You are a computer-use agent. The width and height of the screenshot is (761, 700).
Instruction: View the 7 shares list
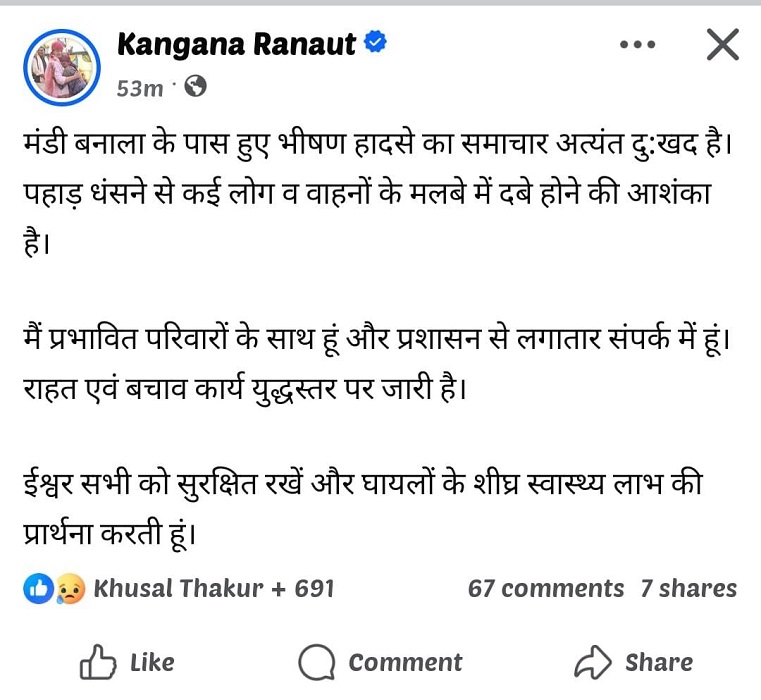[x=688, y=588]
